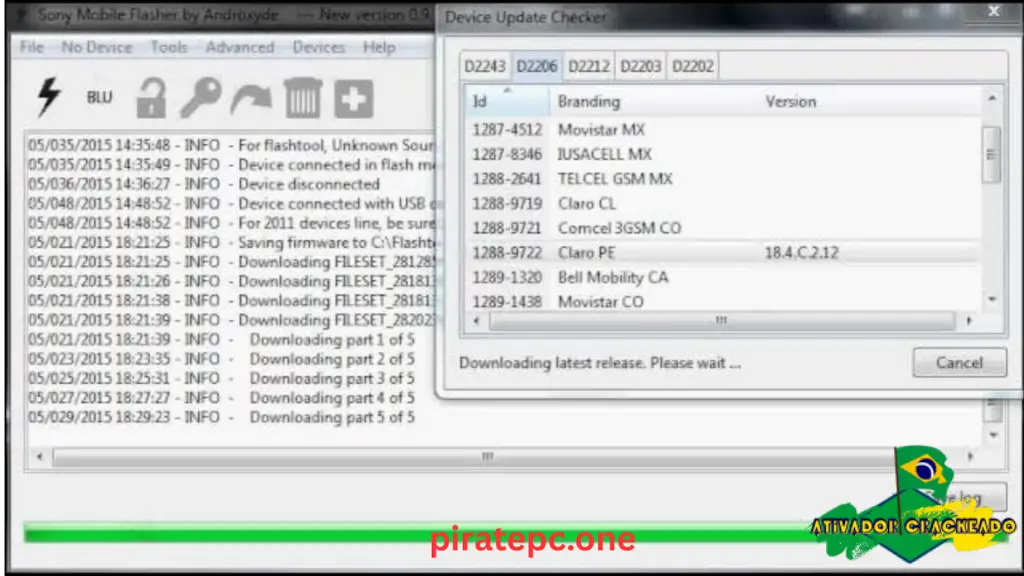
Task: Select the Claro CL row
Action: [723, 204]
